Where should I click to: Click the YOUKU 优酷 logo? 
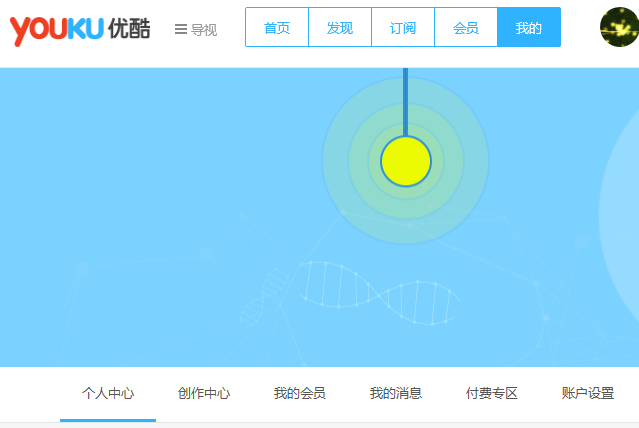pyautogui.click(x=80, y=30)
